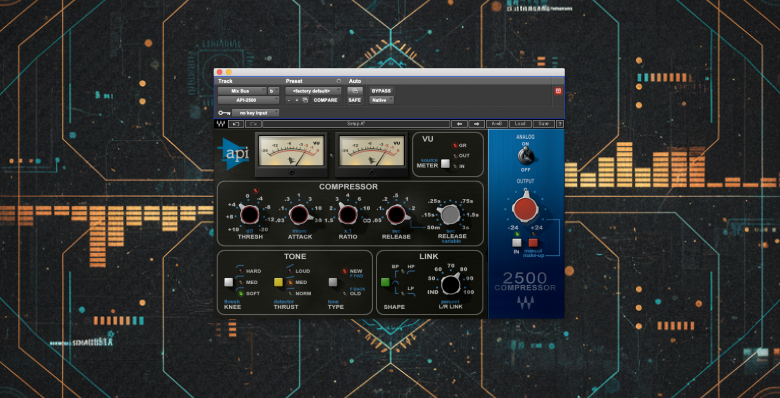Click the NORM thrust LED

click(291, 294)
